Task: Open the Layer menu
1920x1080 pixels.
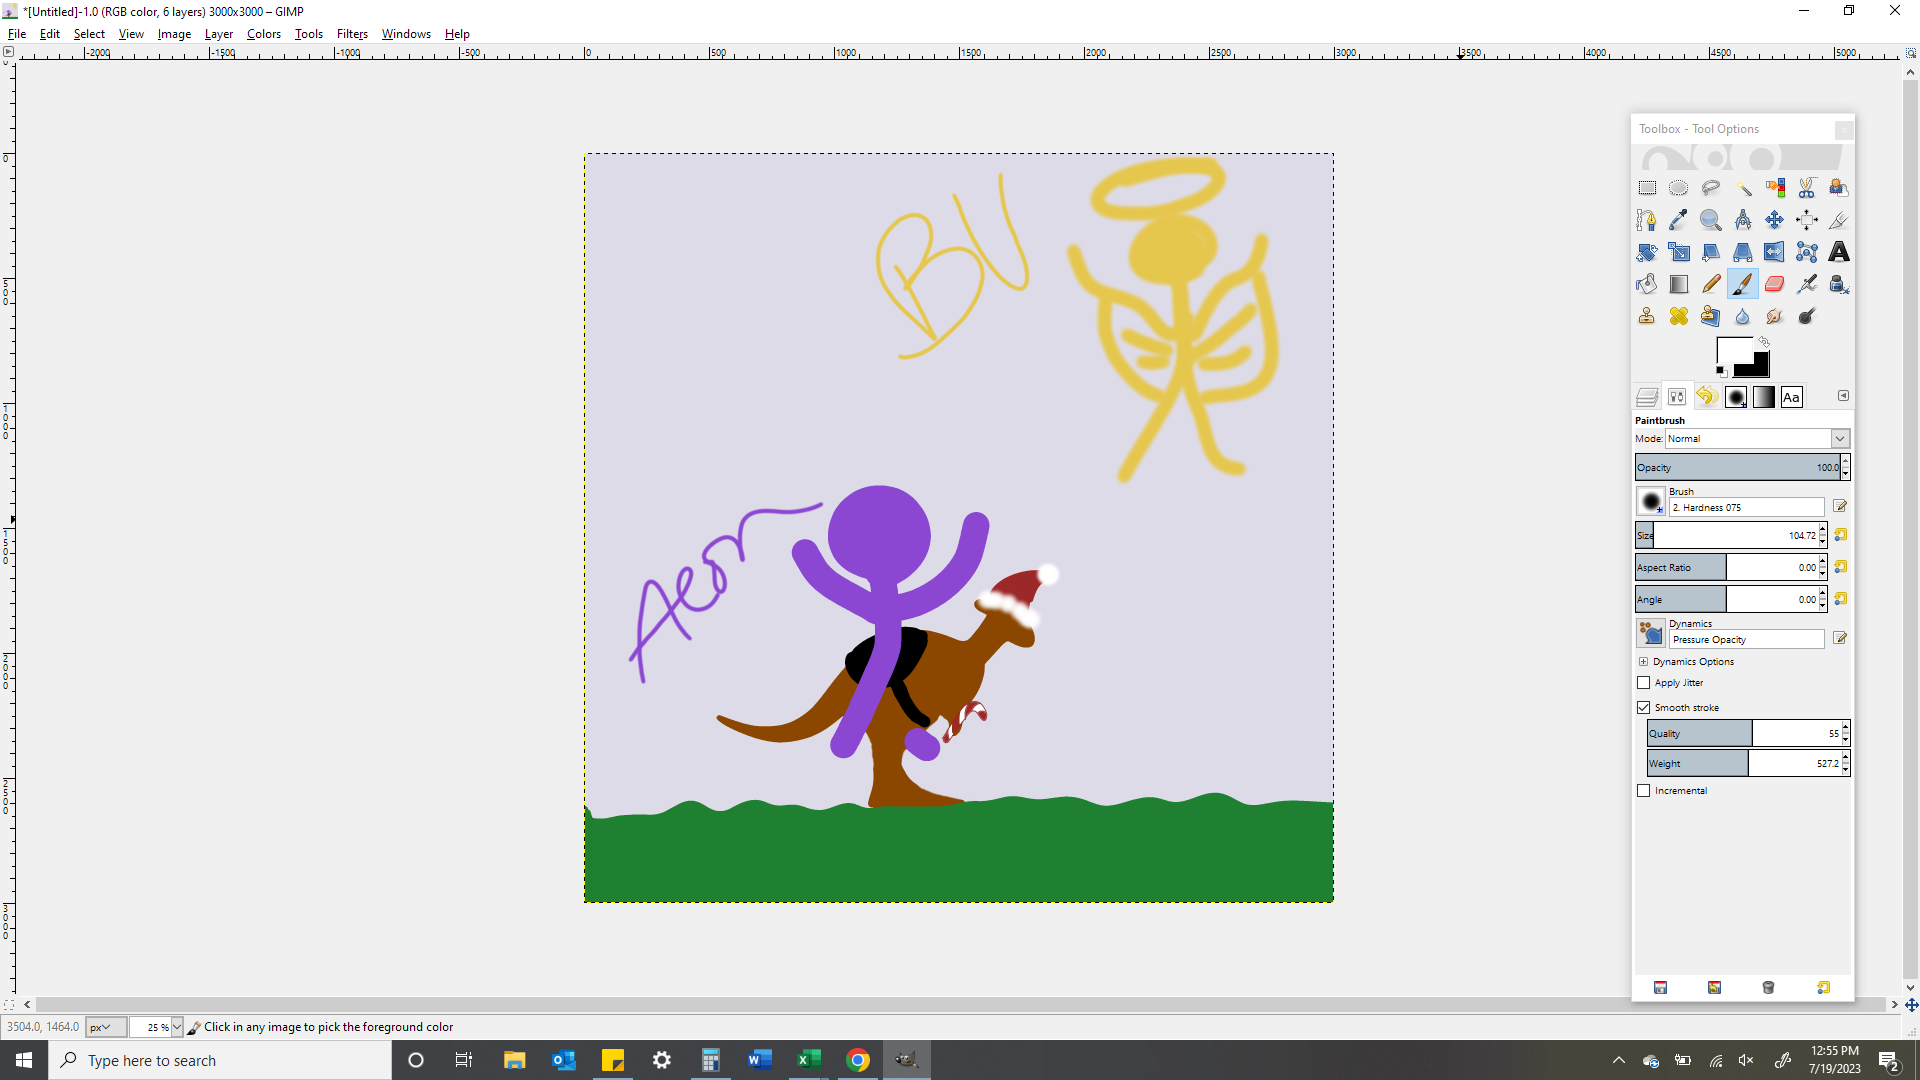Action: [x=219, y=34]
